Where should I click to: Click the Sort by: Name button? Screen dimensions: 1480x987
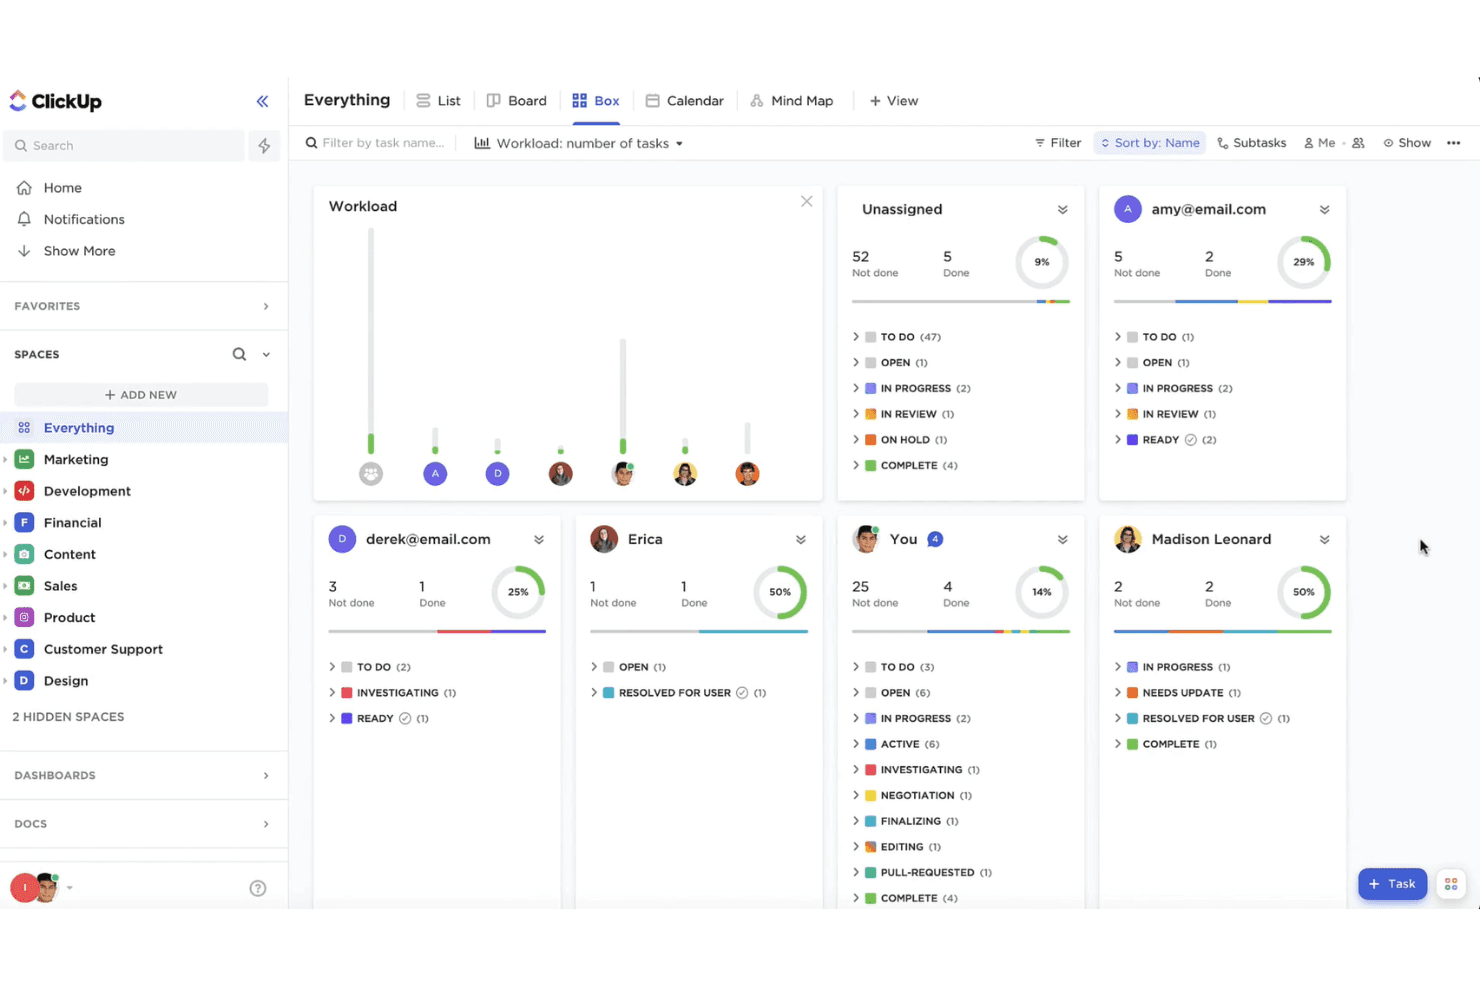coord(1150,143)
